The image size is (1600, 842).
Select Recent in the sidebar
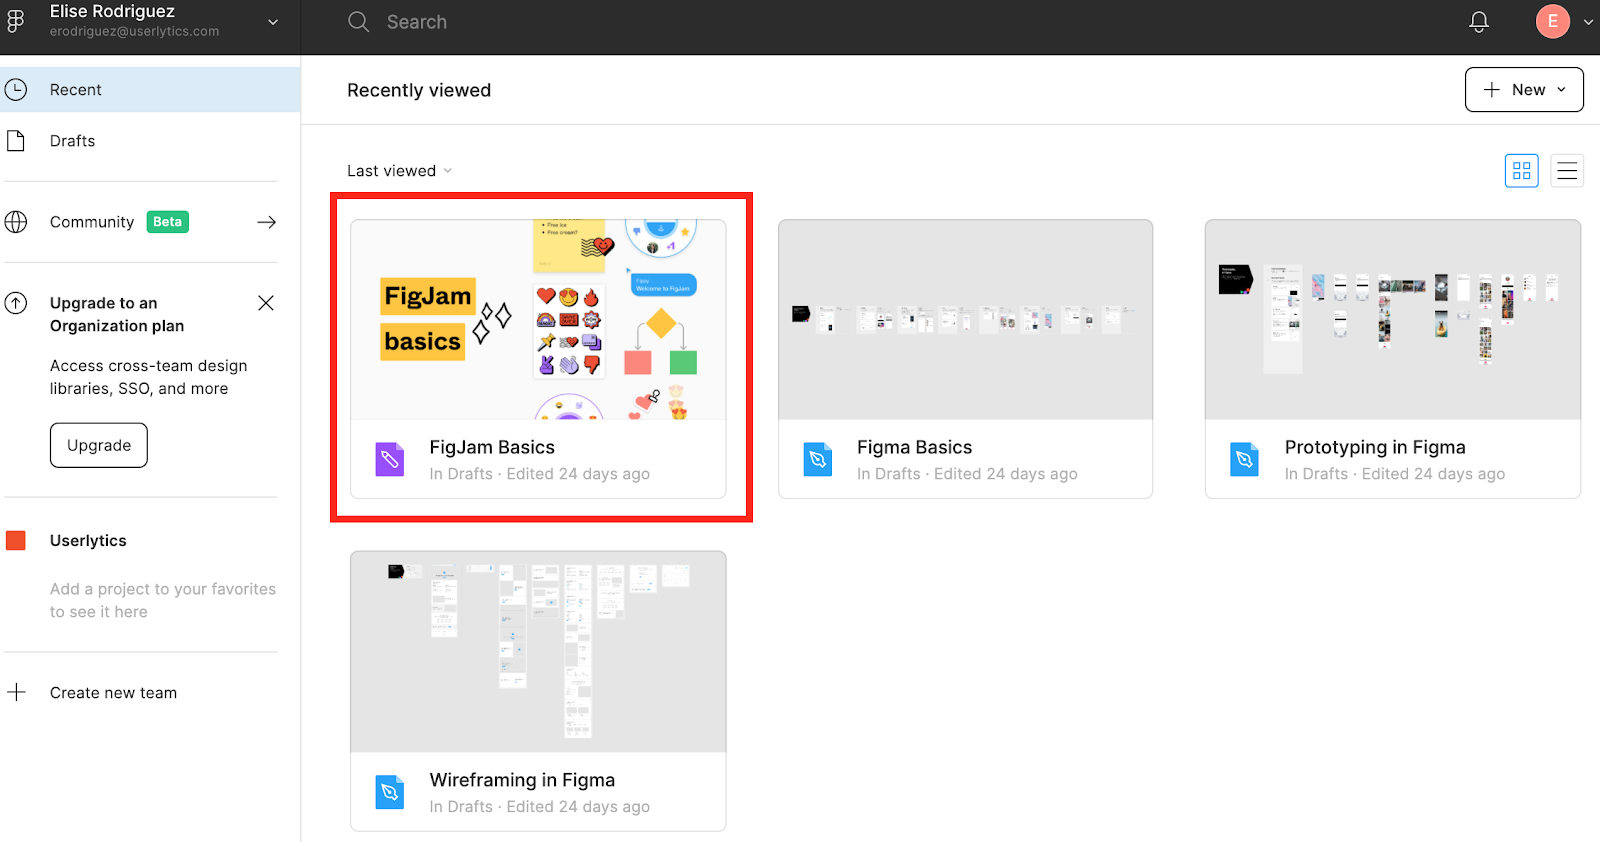click(76, 90)
